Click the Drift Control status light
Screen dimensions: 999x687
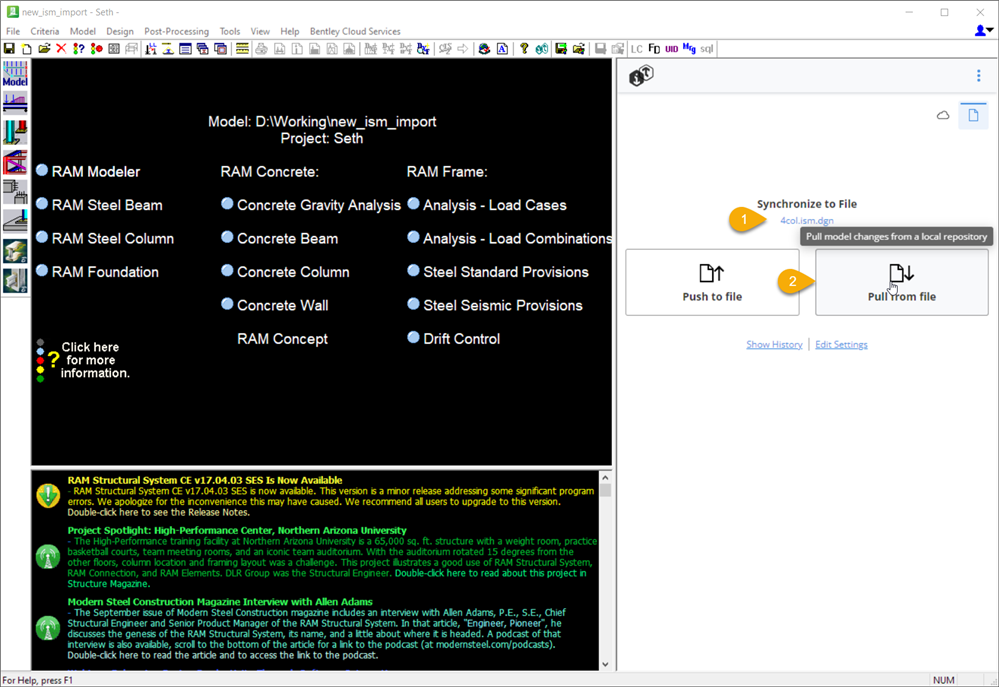point(413,338)
